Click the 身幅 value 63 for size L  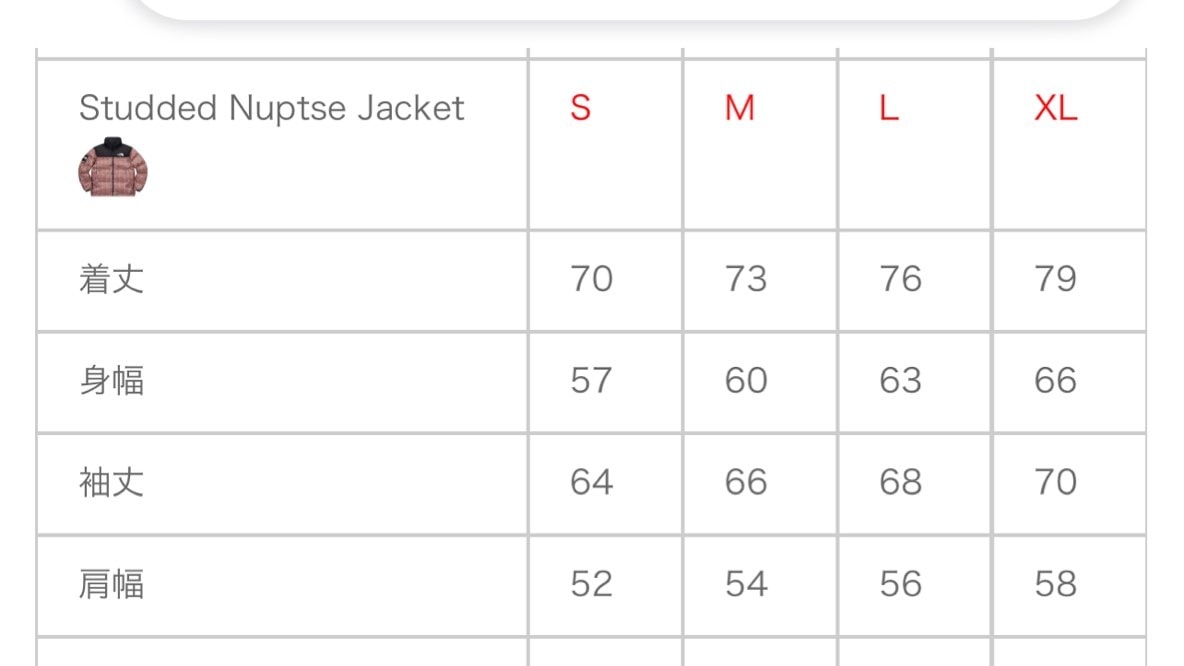pos(900,380)
